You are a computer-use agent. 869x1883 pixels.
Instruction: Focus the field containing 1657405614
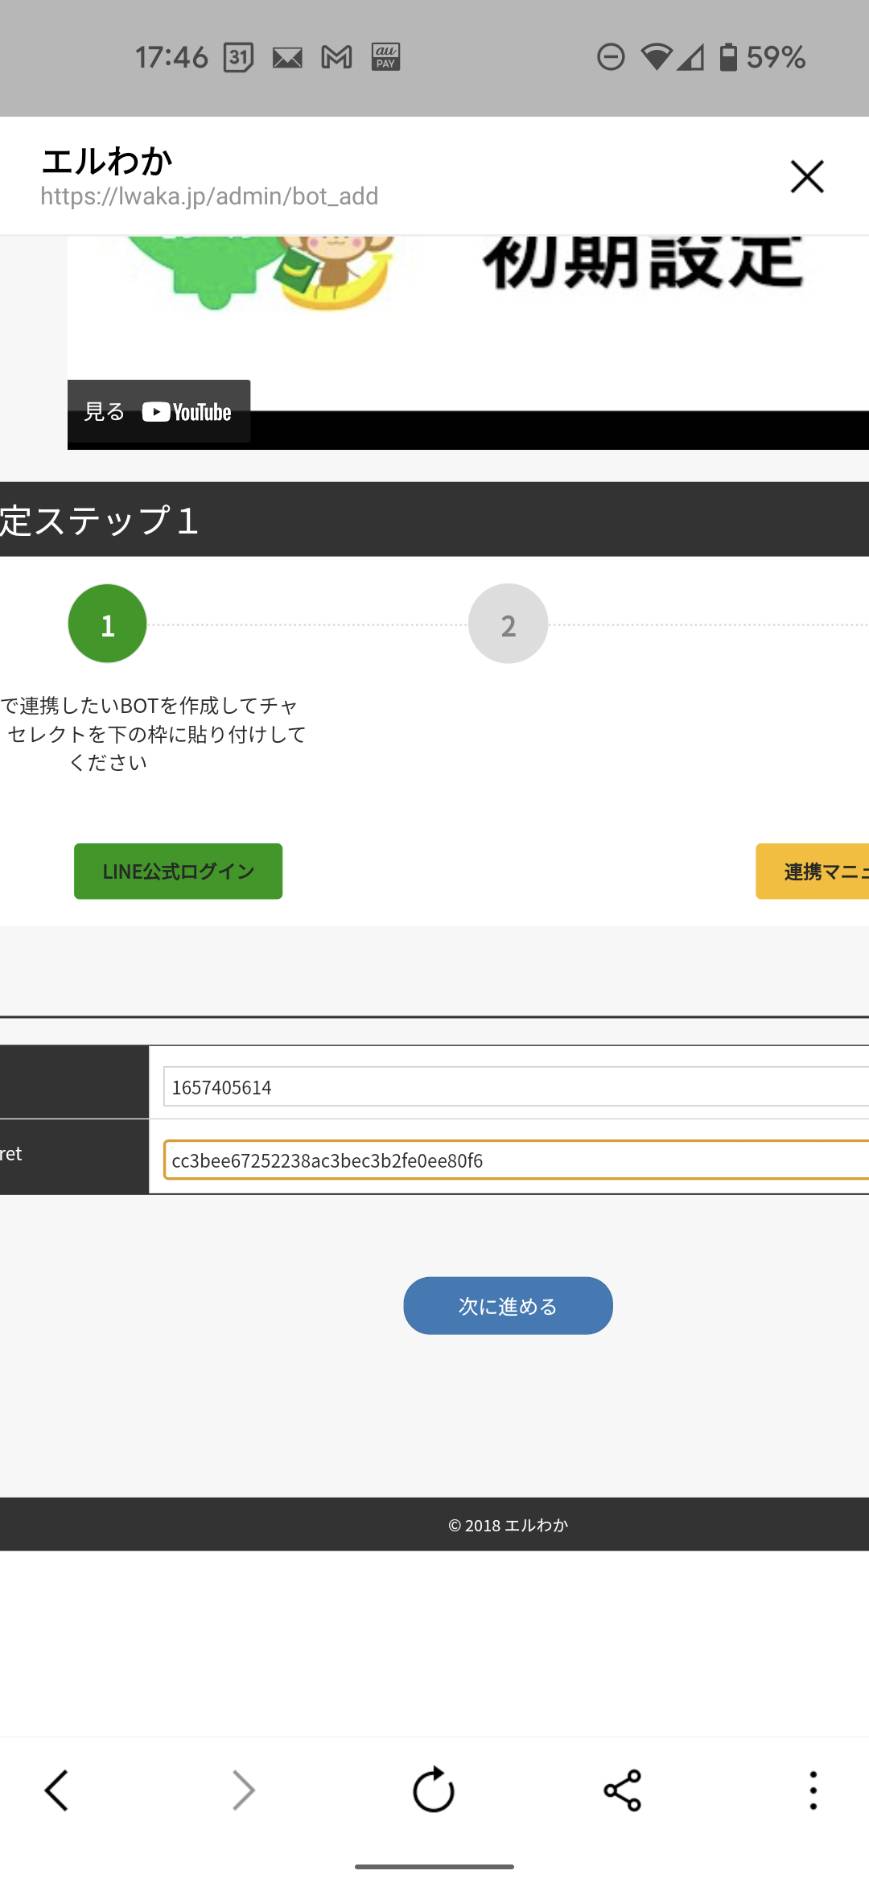pyautogui.click(x=515, y=1087)
